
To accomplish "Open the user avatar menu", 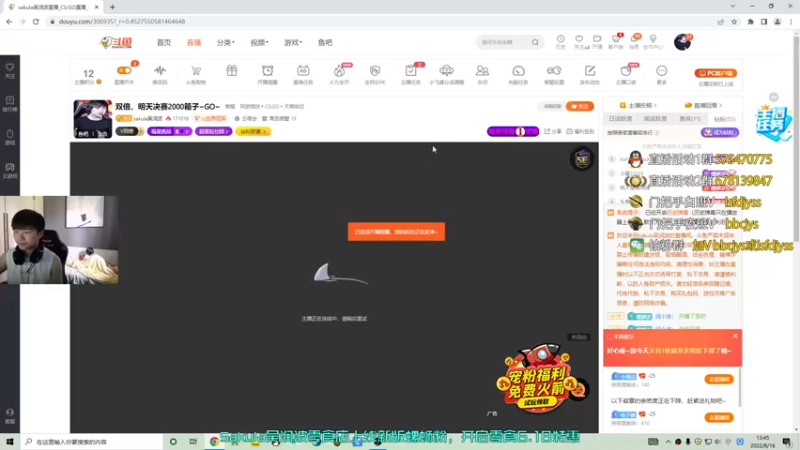I will click(x=682, y=42).
